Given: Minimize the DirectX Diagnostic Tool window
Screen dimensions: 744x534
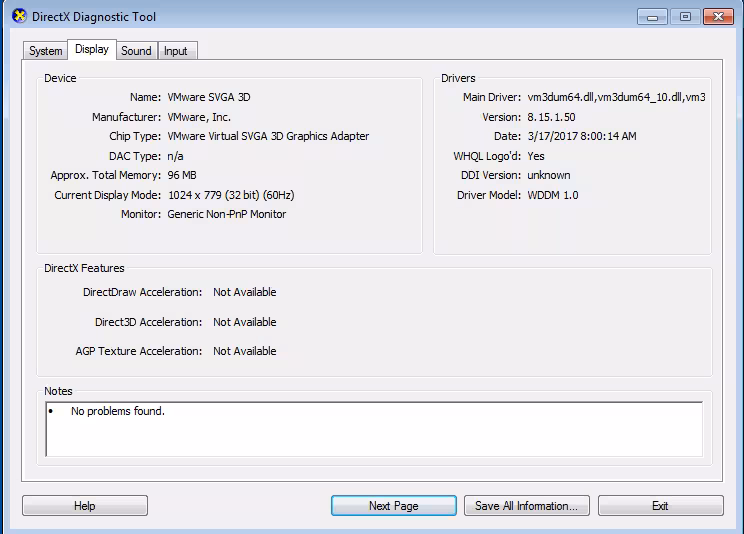Looking at the screenshot, I should coord(652,17).
